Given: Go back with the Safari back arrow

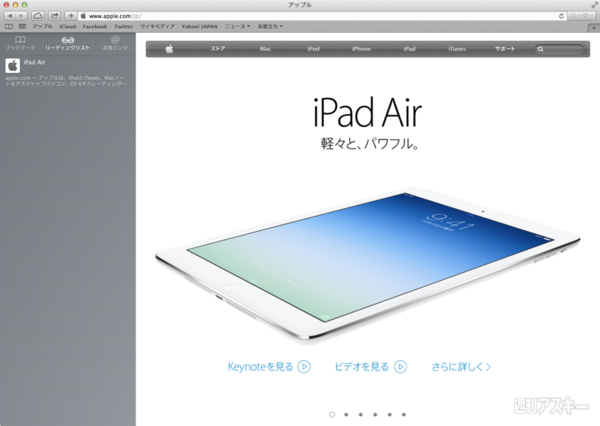Looking at the screenshot, I should click(x=10, y=16).
